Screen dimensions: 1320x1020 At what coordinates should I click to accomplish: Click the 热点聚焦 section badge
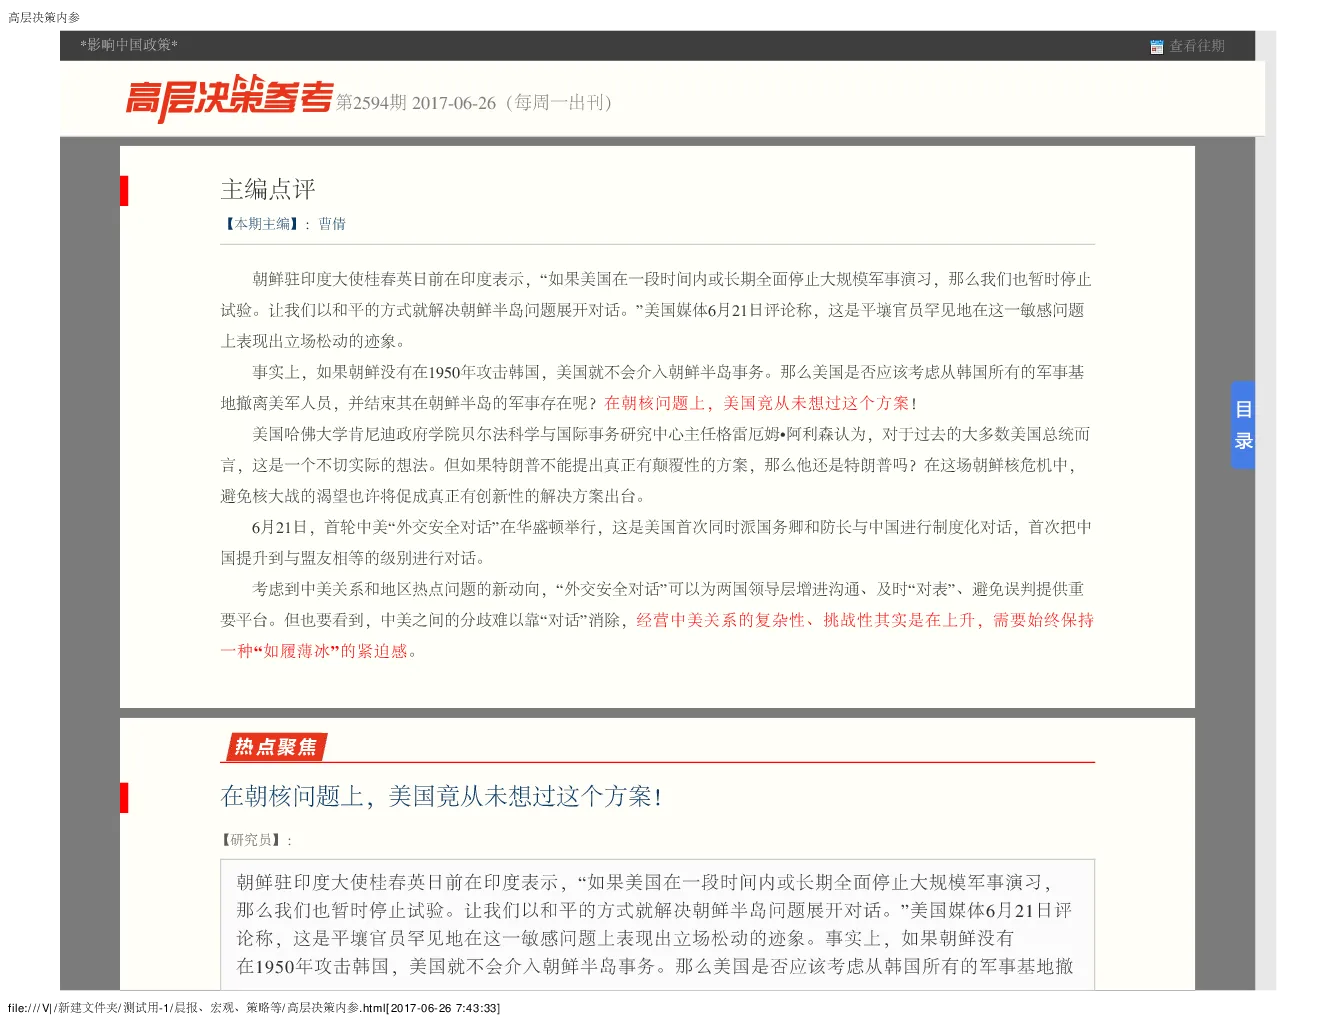[276, 747]
